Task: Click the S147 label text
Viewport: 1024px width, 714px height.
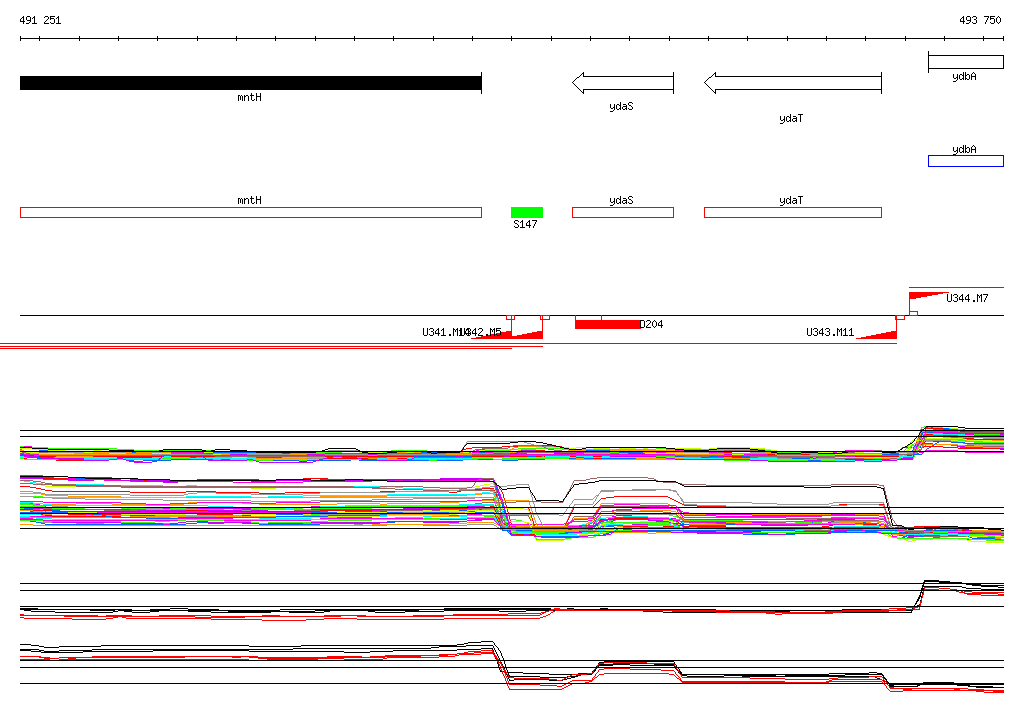Action: (525, 224)
